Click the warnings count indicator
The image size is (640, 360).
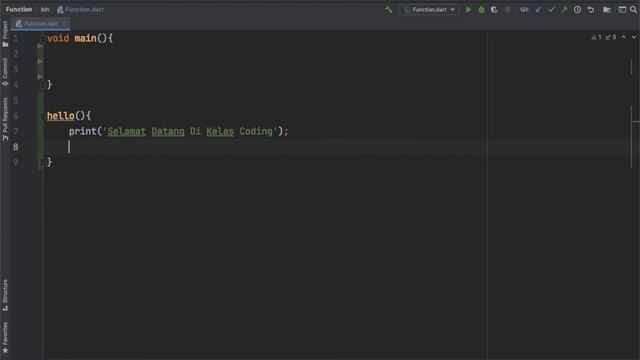pos(596,37)
